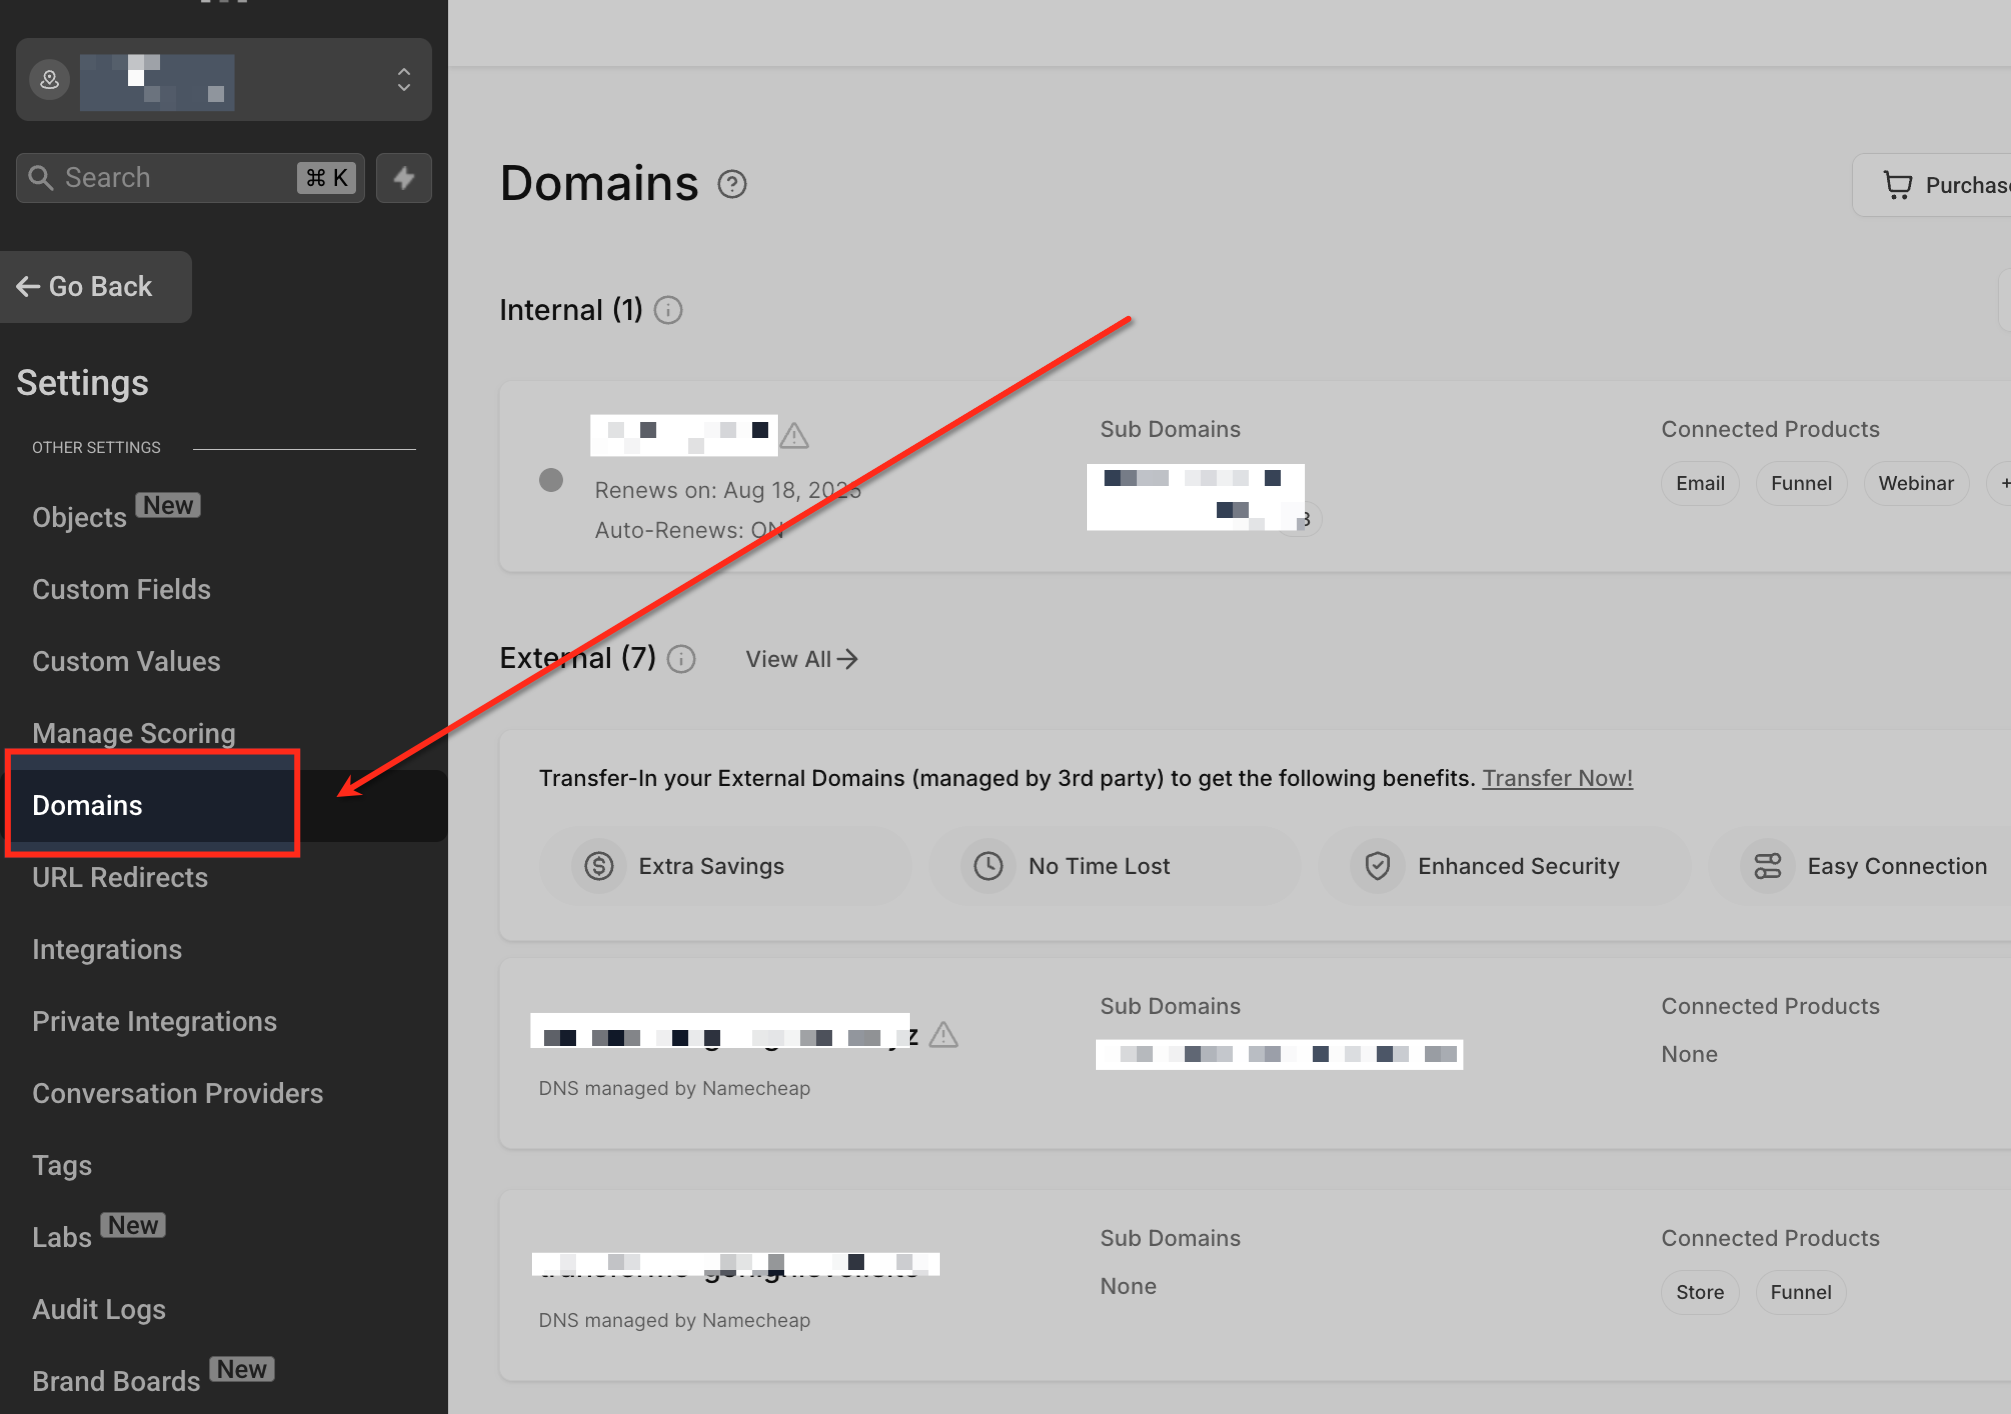Screen dimensions: 2011x1414
Task: Expand View All external domains
Action: (801, 660)
